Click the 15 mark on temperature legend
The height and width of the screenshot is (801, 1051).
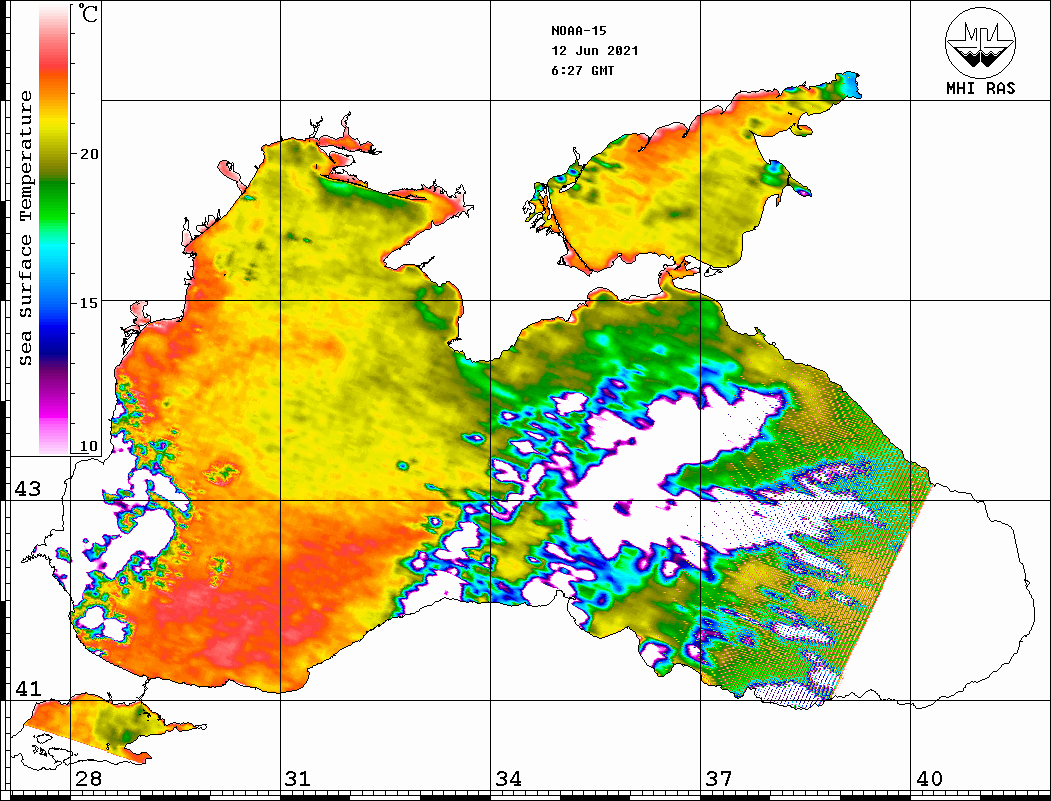(x=89, y=303)
